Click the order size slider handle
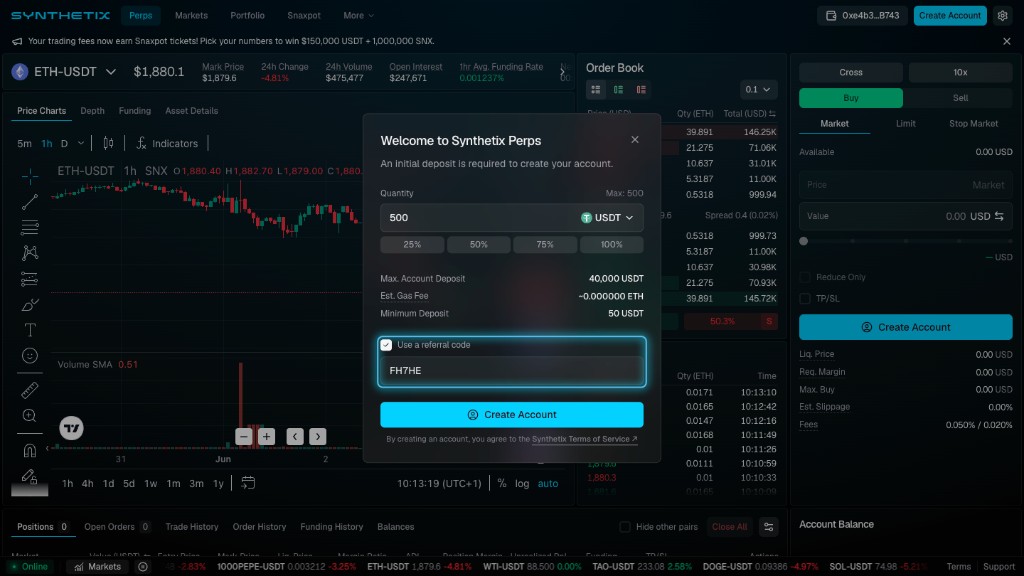The width and height of the screenshot is (1024, 576). coord(804,241)
